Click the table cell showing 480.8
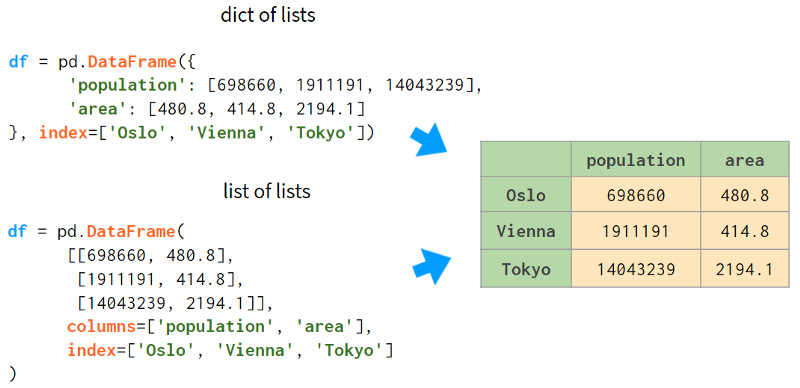Screen dimensions: 800x388 pos(745,195)
